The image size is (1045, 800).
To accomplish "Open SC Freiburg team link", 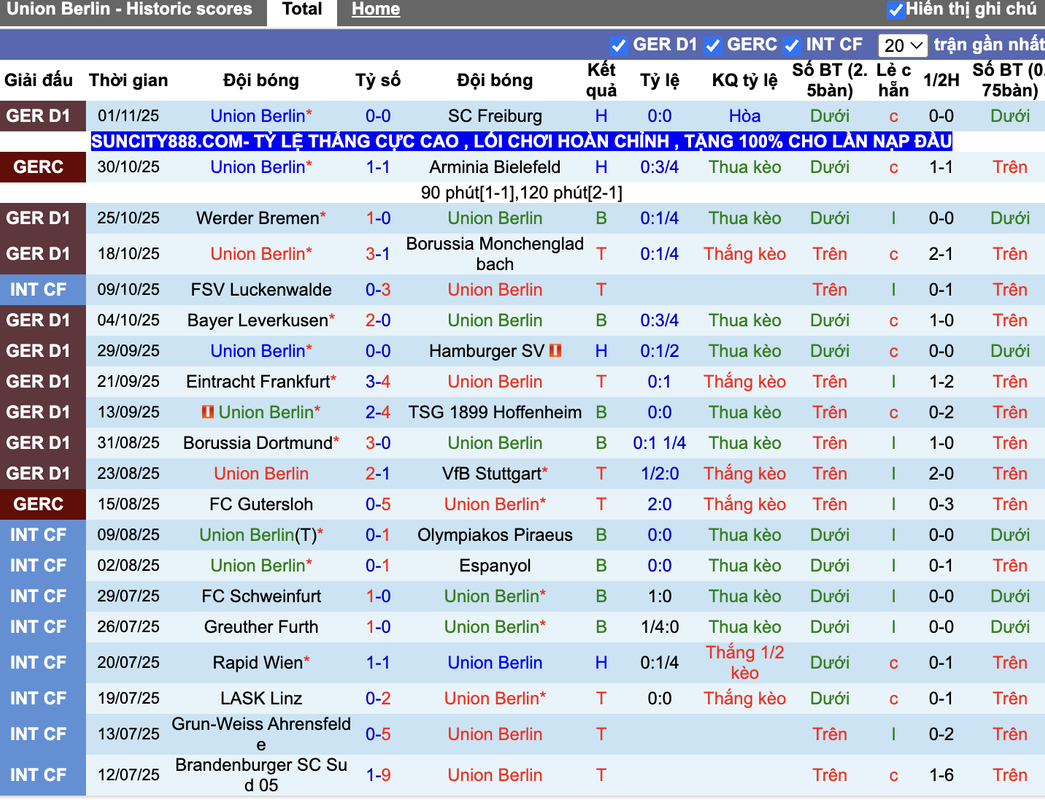I will [x=495, y=116].
